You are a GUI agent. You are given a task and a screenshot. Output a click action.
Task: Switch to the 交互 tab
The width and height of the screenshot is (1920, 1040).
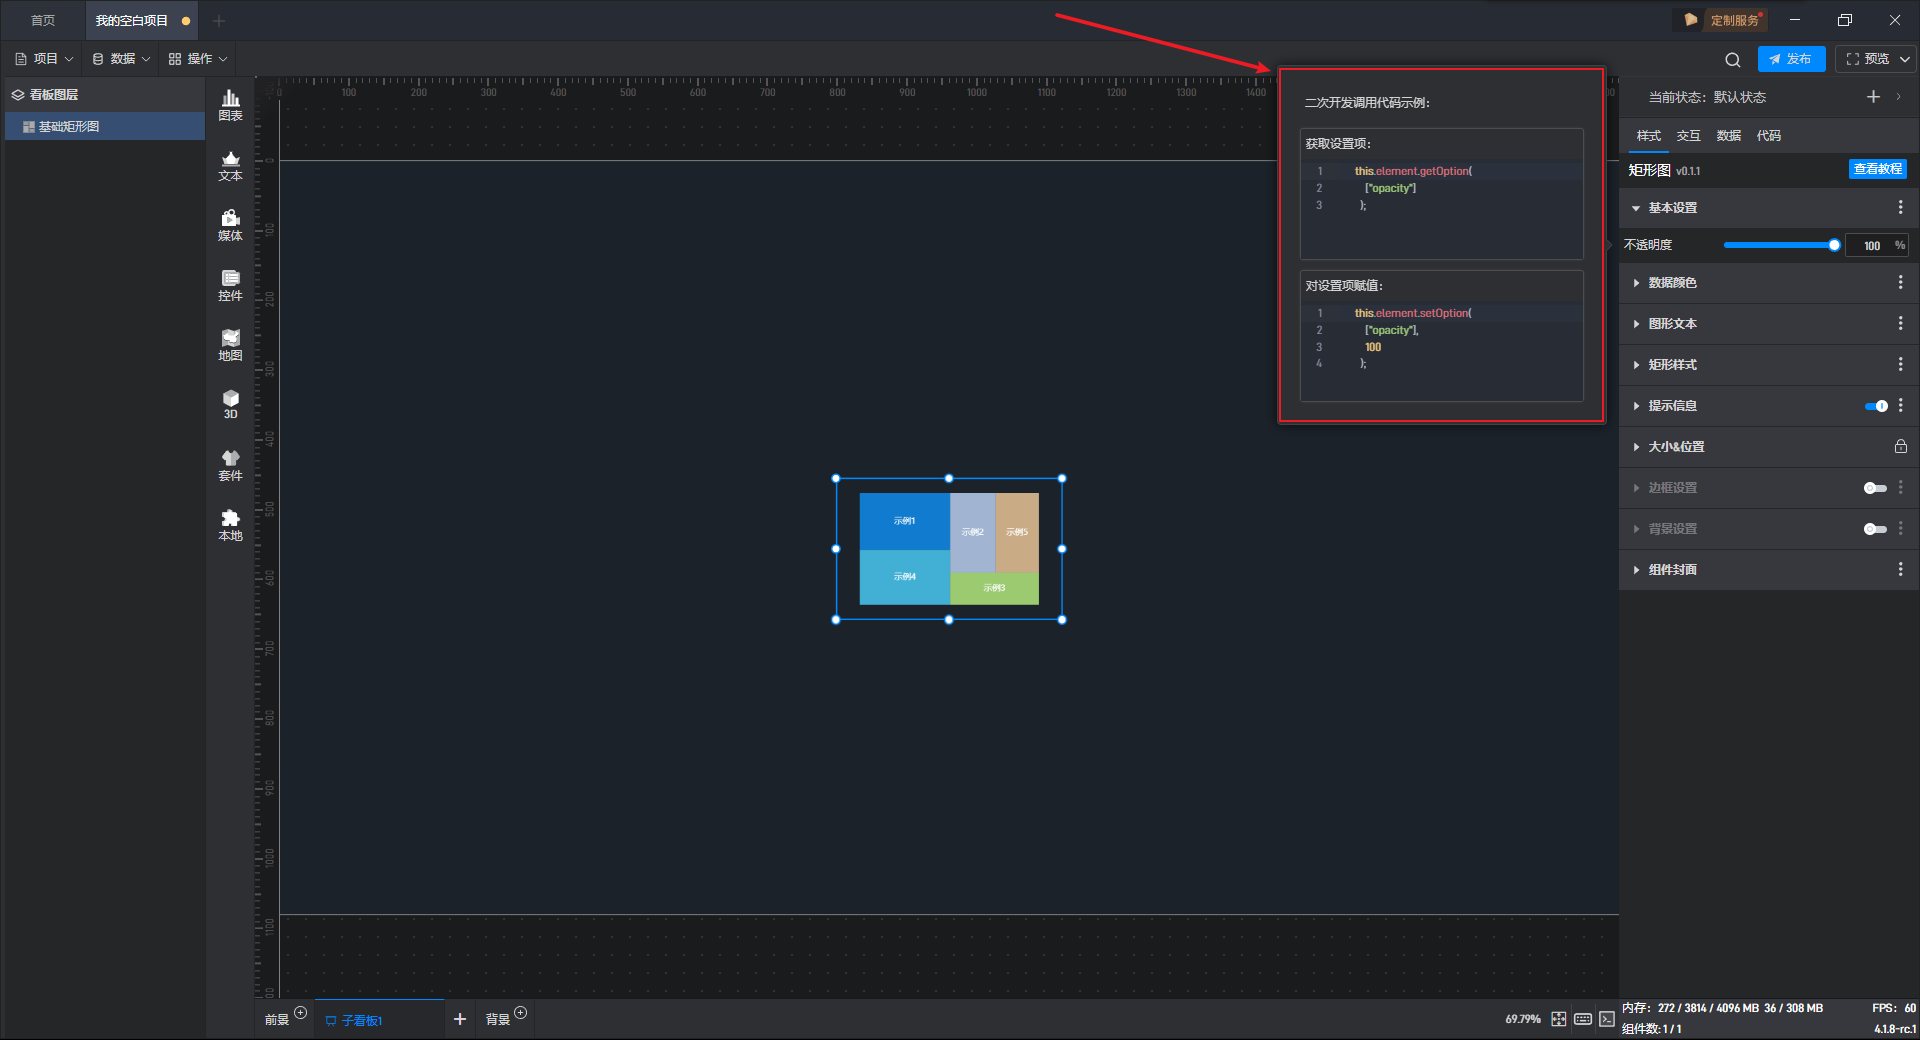click(x=1688, y=136)
